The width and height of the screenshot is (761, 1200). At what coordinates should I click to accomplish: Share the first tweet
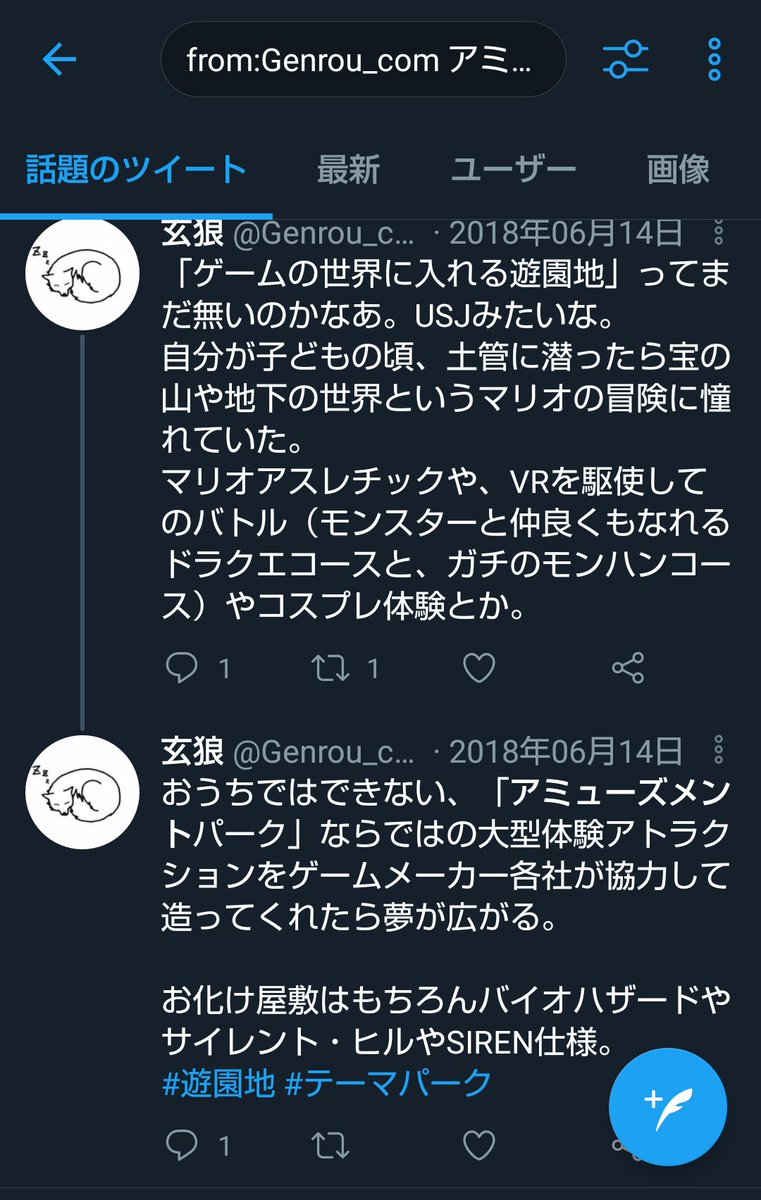coord(627,668)
